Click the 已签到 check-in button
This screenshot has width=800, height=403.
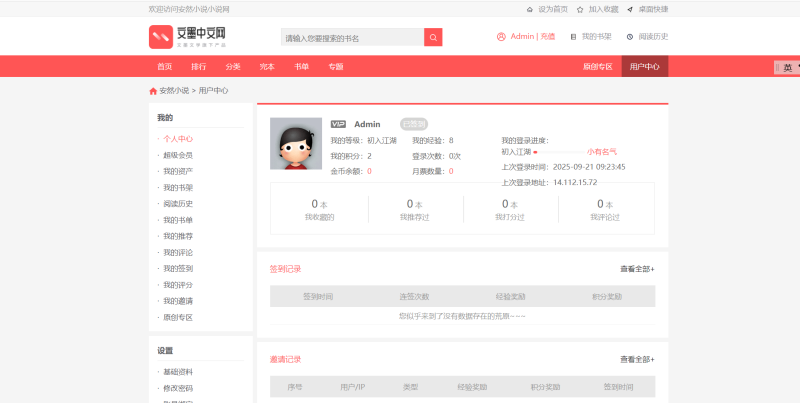tap(414, 124)
